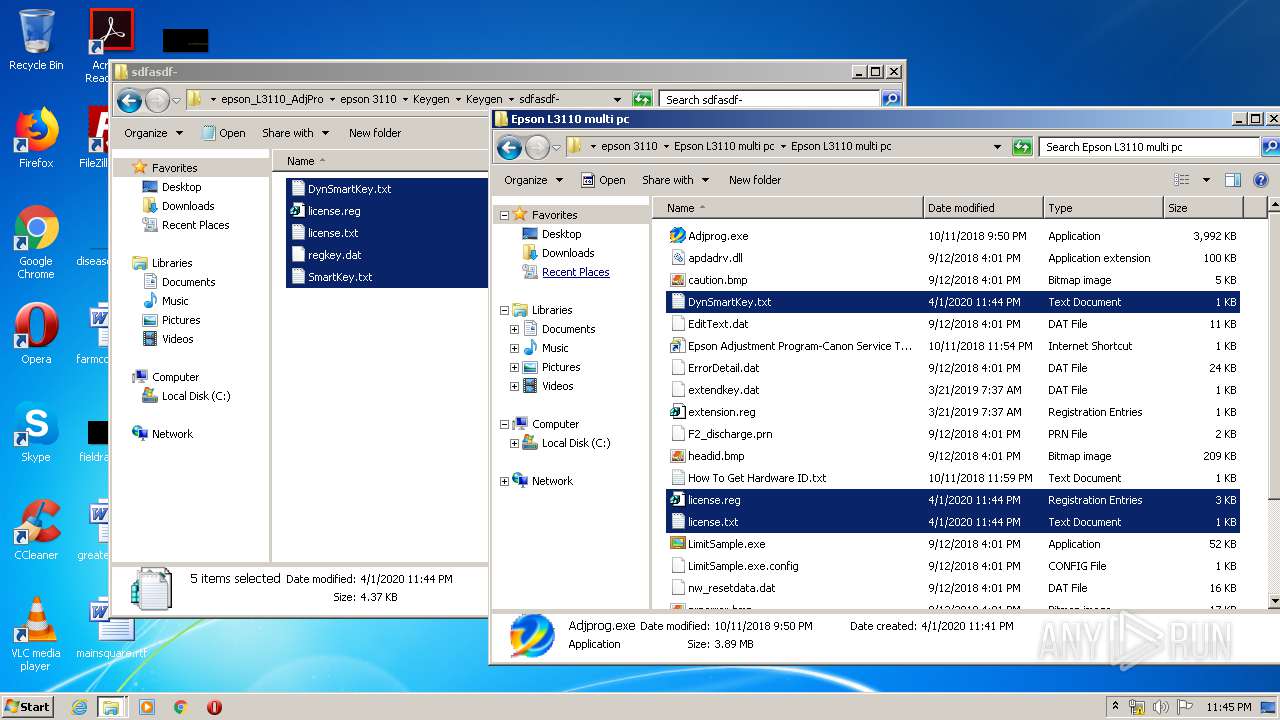Click Chrome icon in taskbar
1280x720 pixels.
181,707
